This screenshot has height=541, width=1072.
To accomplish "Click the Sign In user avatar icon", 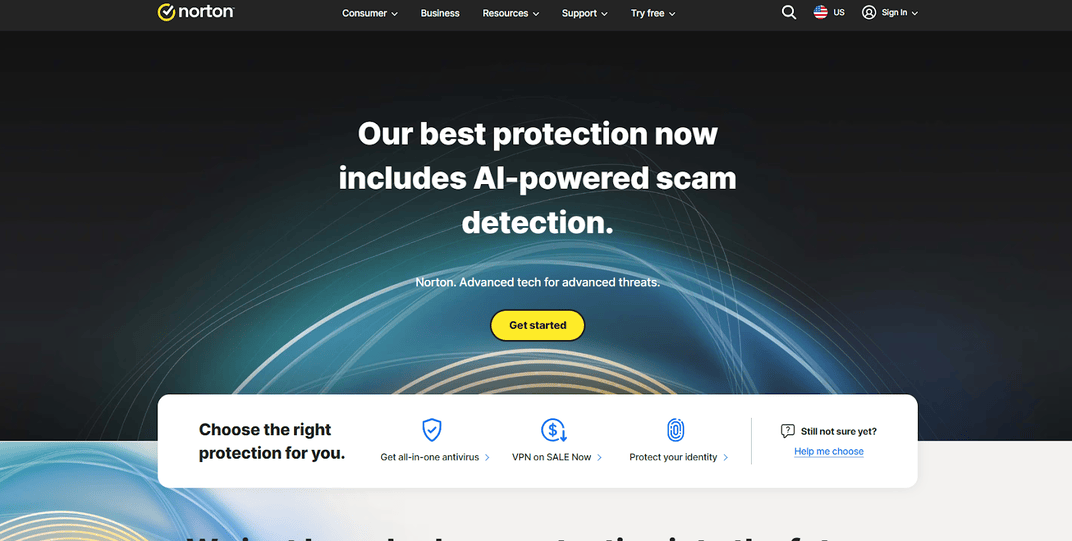I will point(869,12).
